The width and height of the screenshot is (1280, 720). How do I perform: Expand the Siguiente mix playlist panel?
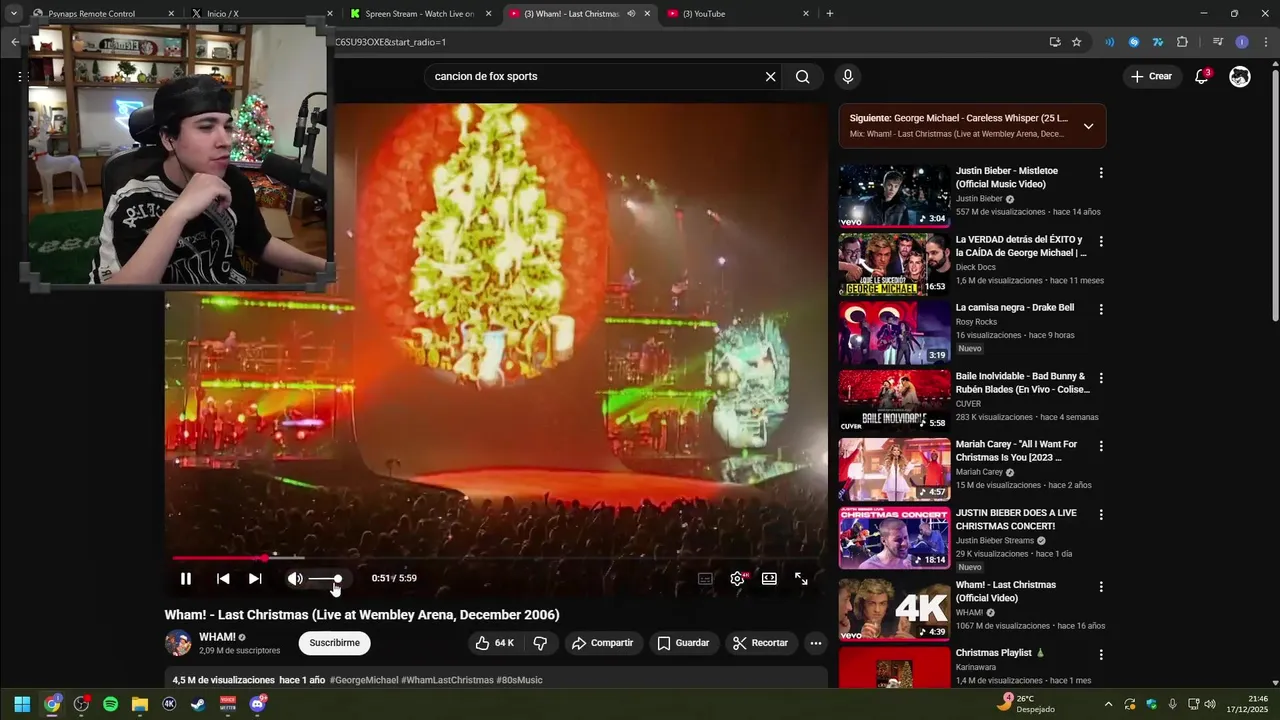[1088, 126]
